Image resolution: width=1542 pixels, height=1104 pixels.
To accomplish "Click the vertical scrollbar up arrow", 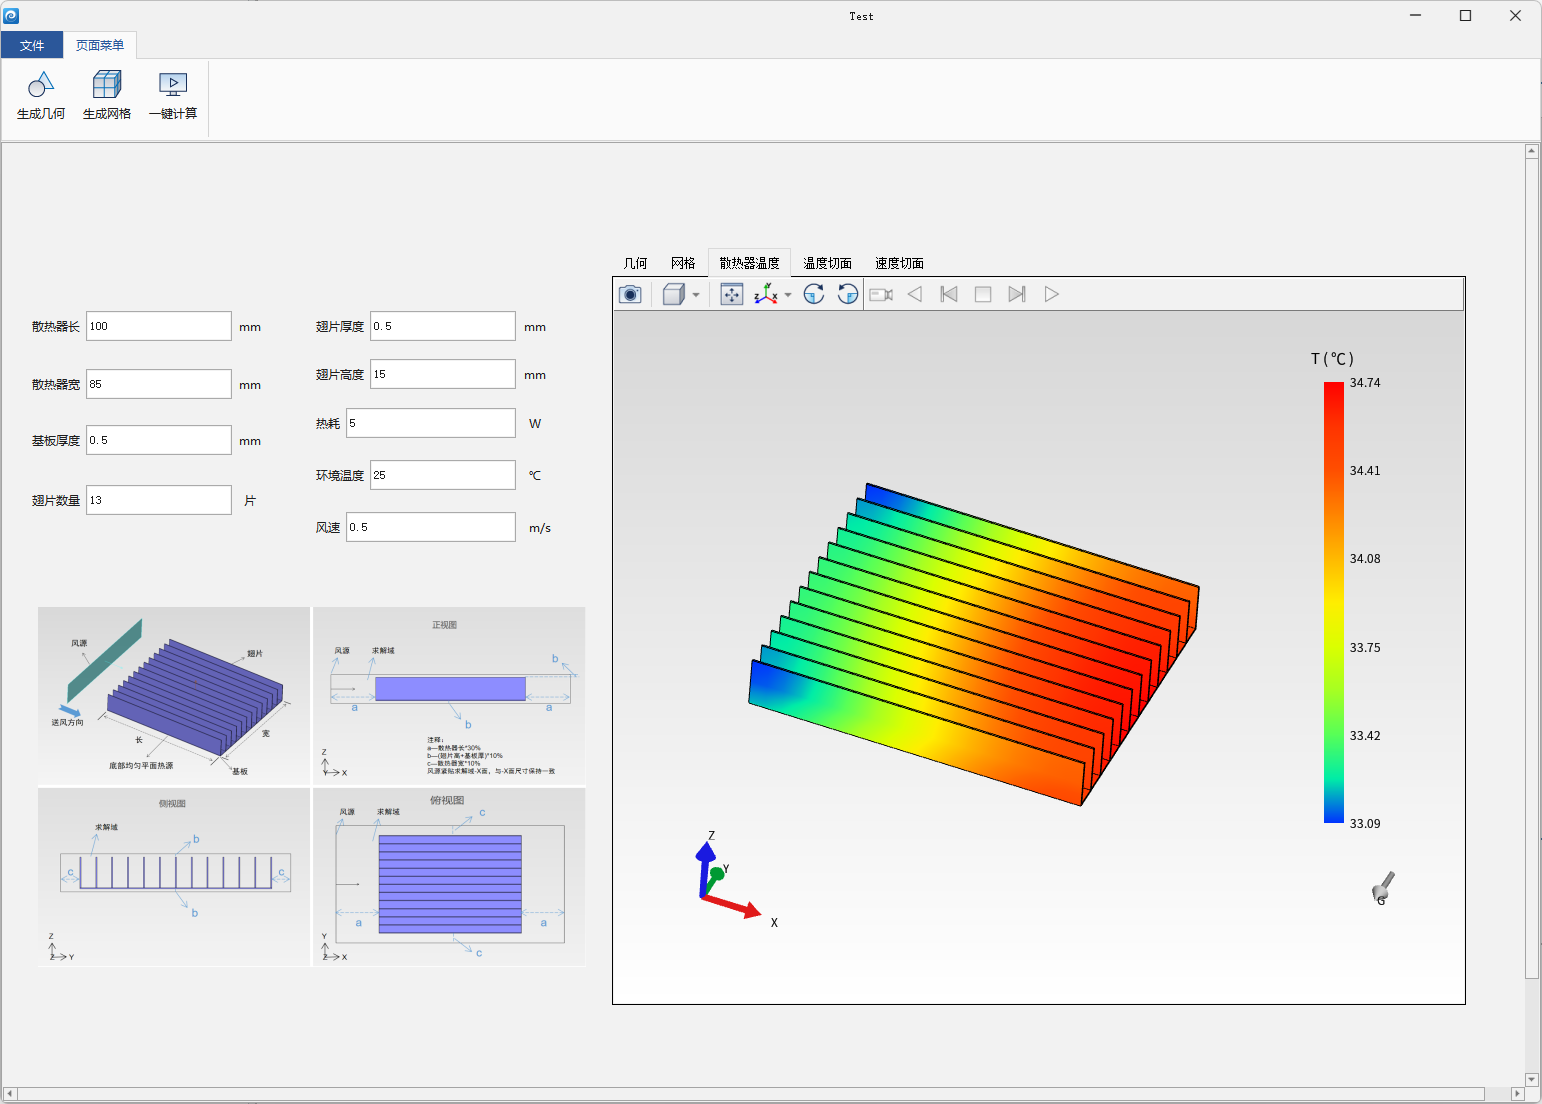I will tap(1532, 151).
